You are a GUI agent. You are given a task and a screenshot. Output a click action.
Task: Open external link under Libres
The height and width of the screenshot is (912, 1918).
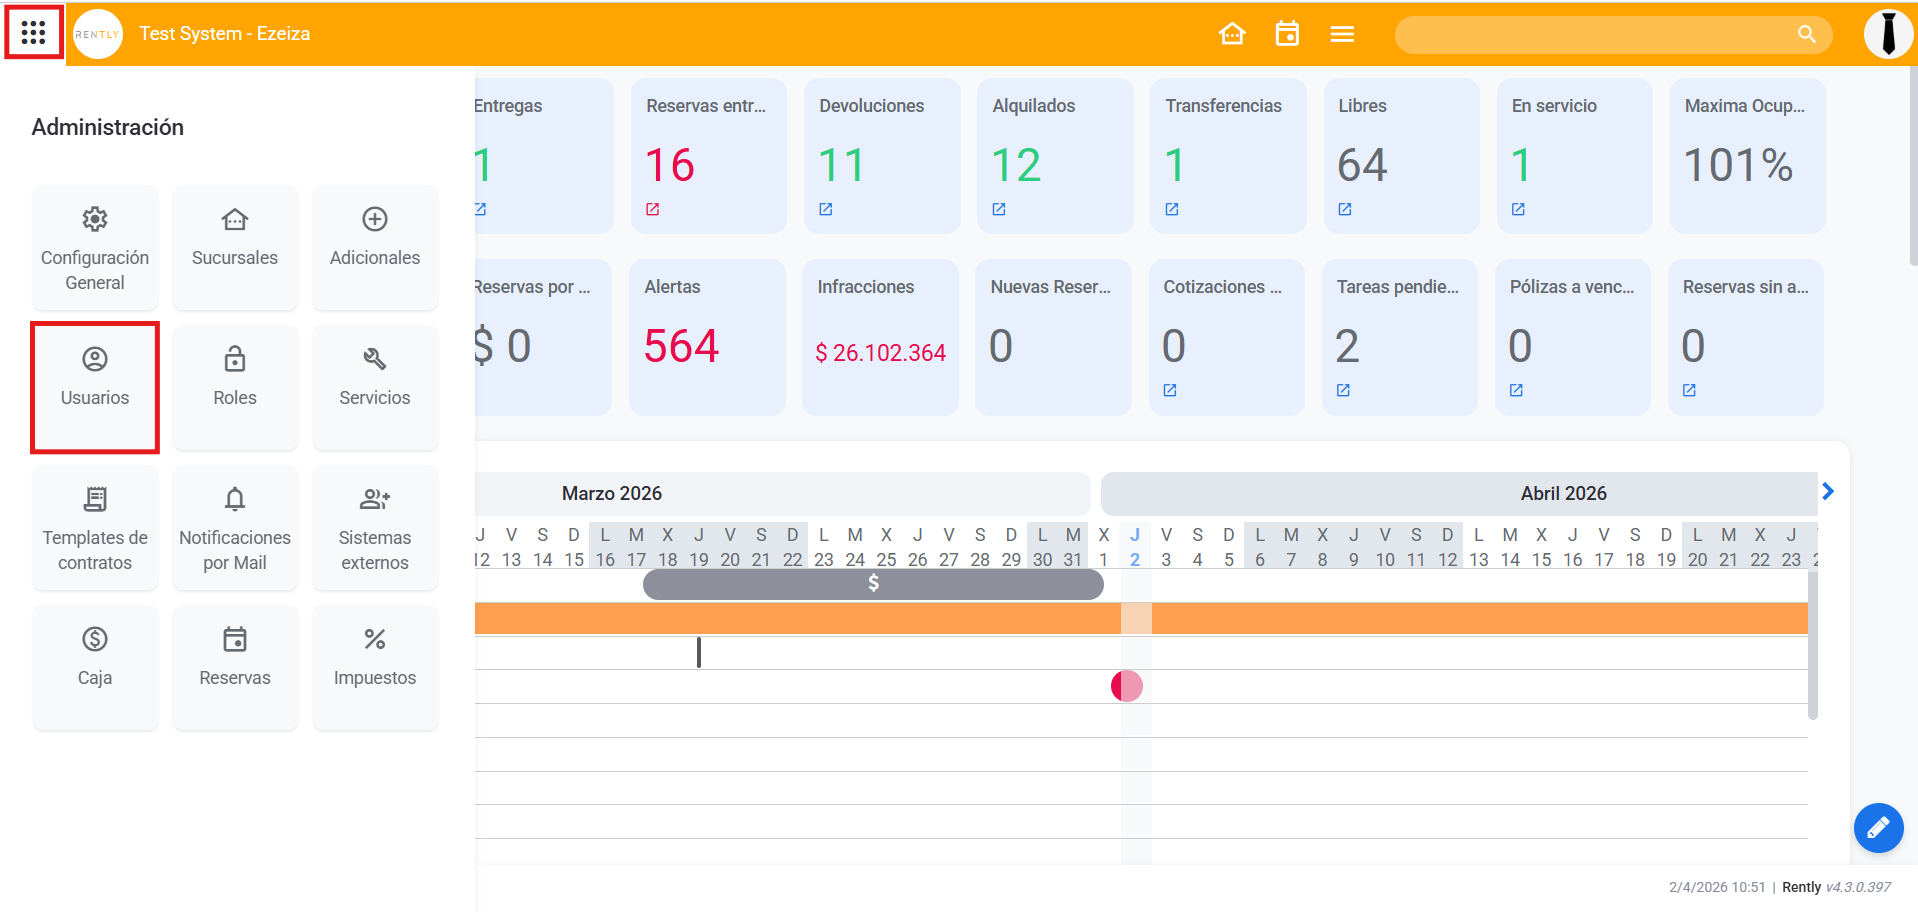[1345, 209]
